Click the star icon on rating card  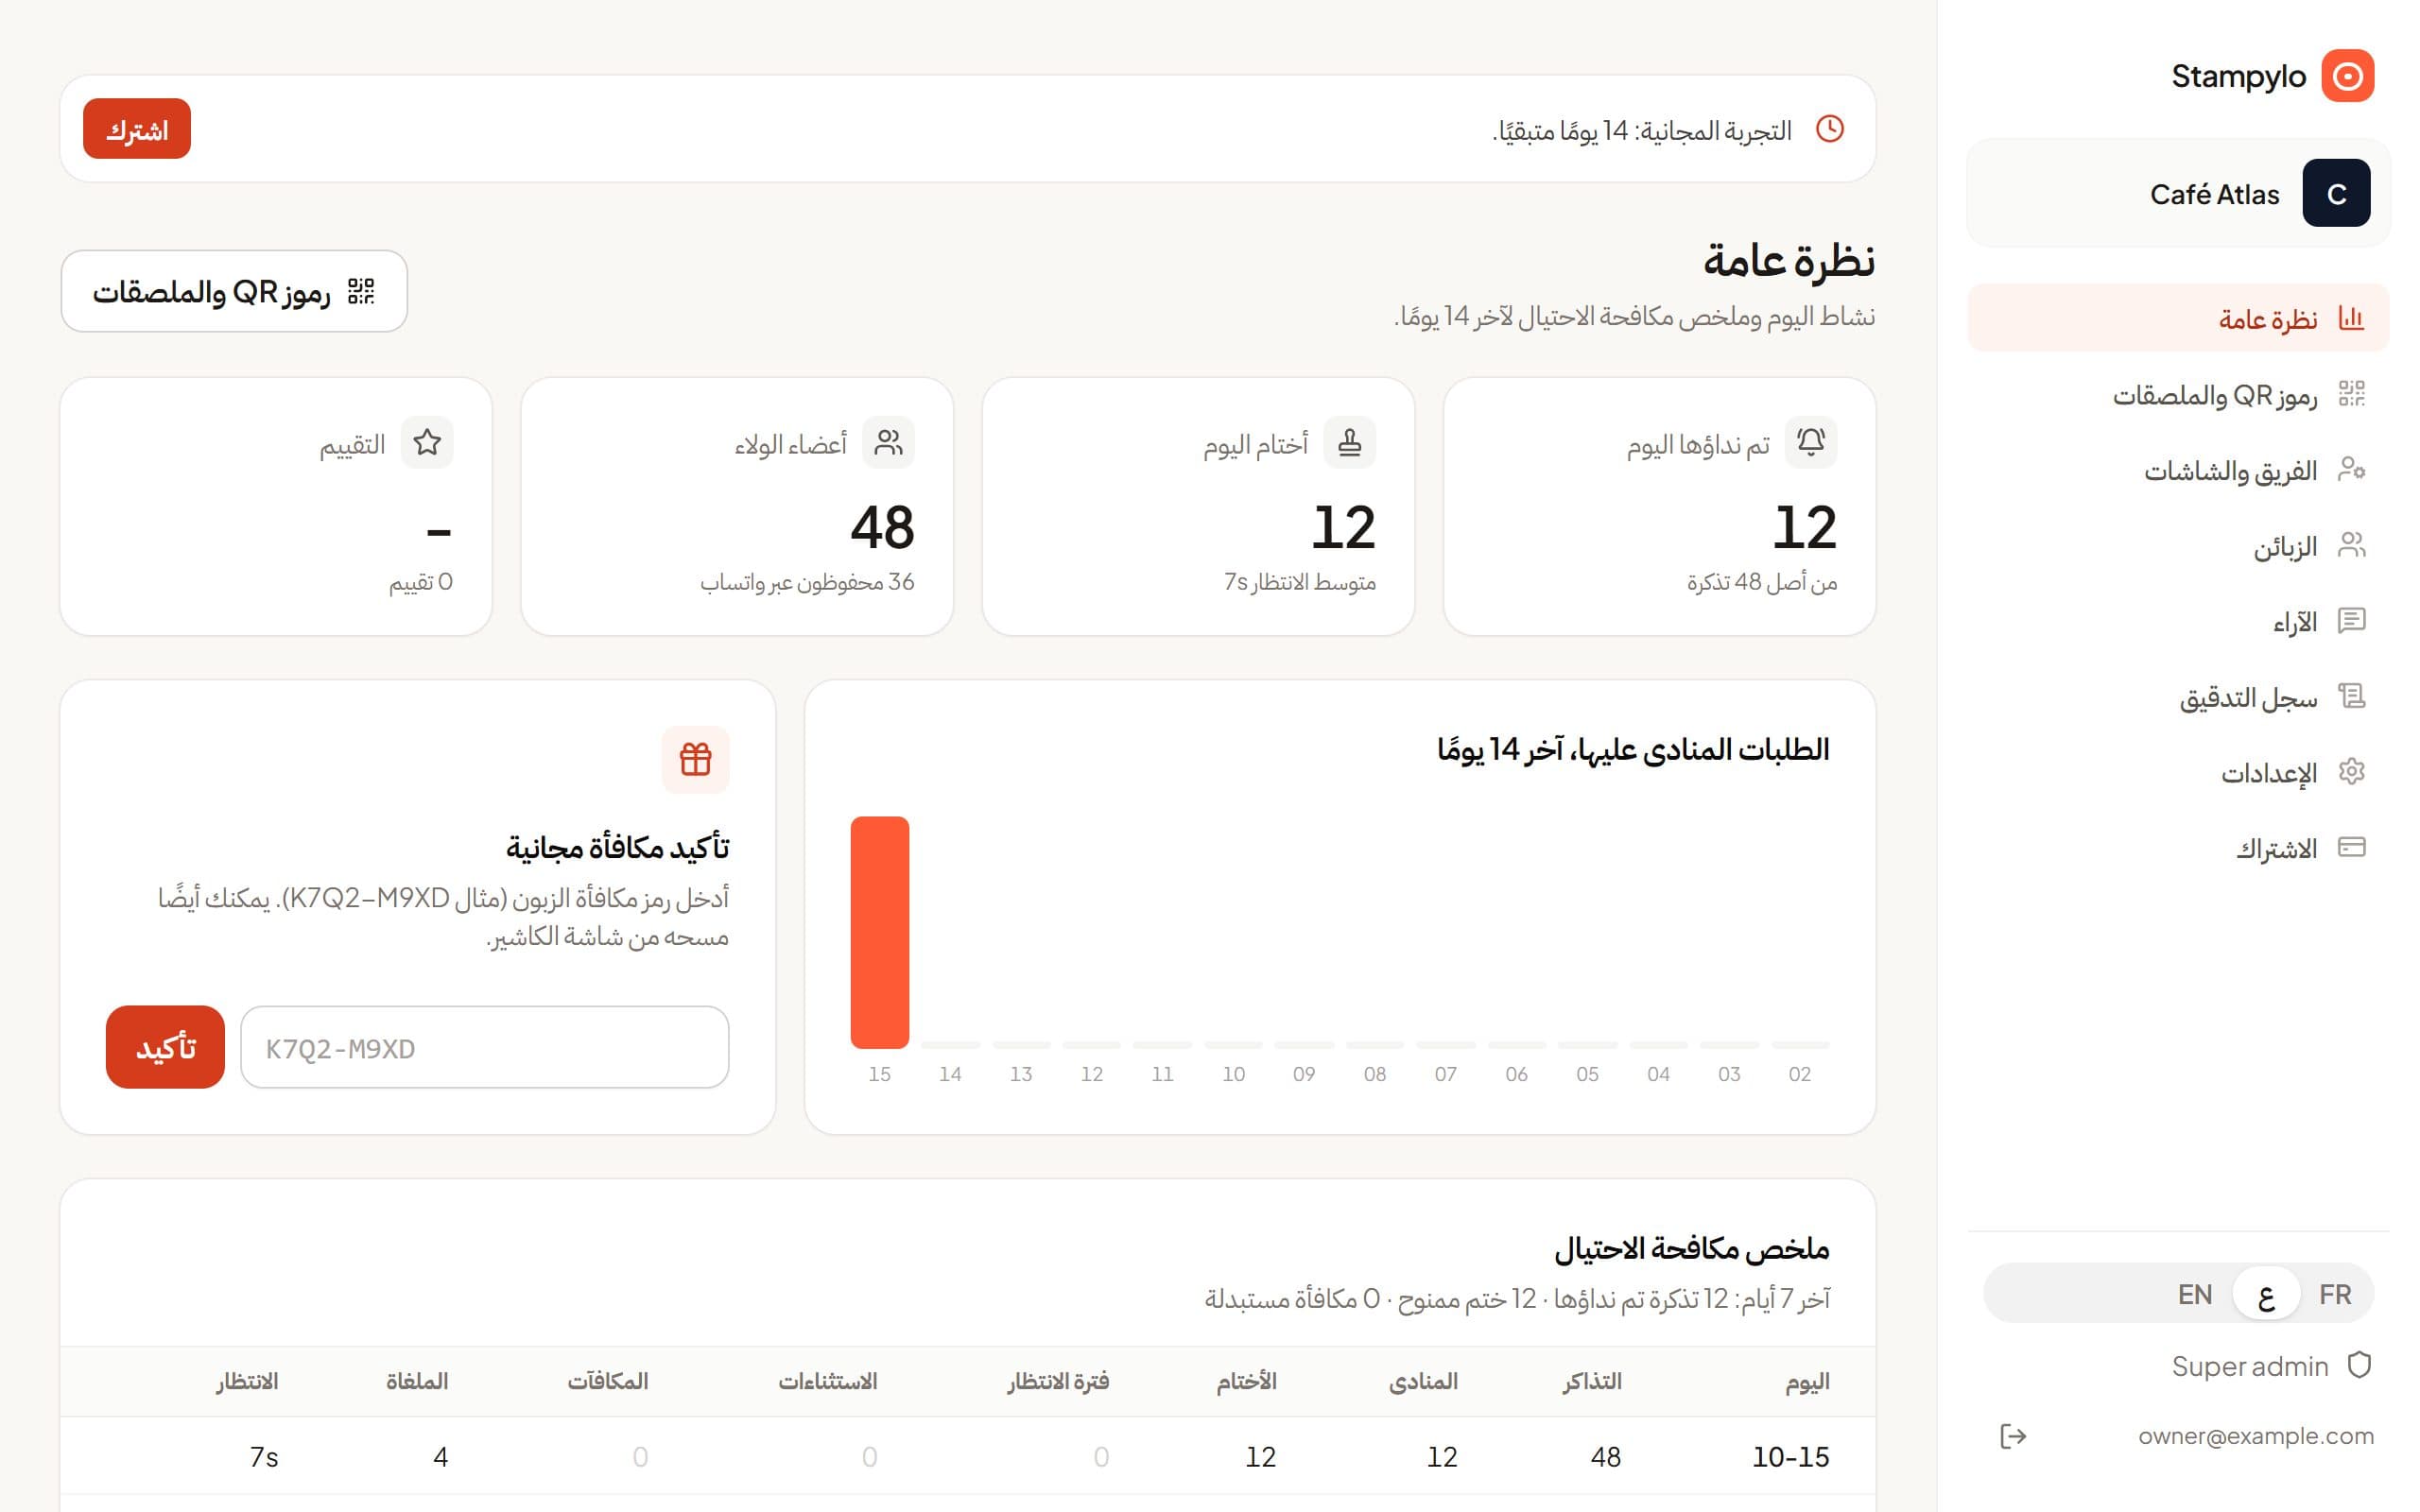click(x=427, y=442)
